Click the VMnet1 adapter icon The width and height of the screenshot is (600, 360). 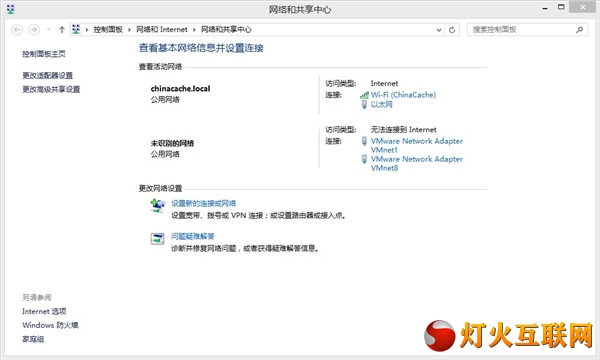coord(364,141)
